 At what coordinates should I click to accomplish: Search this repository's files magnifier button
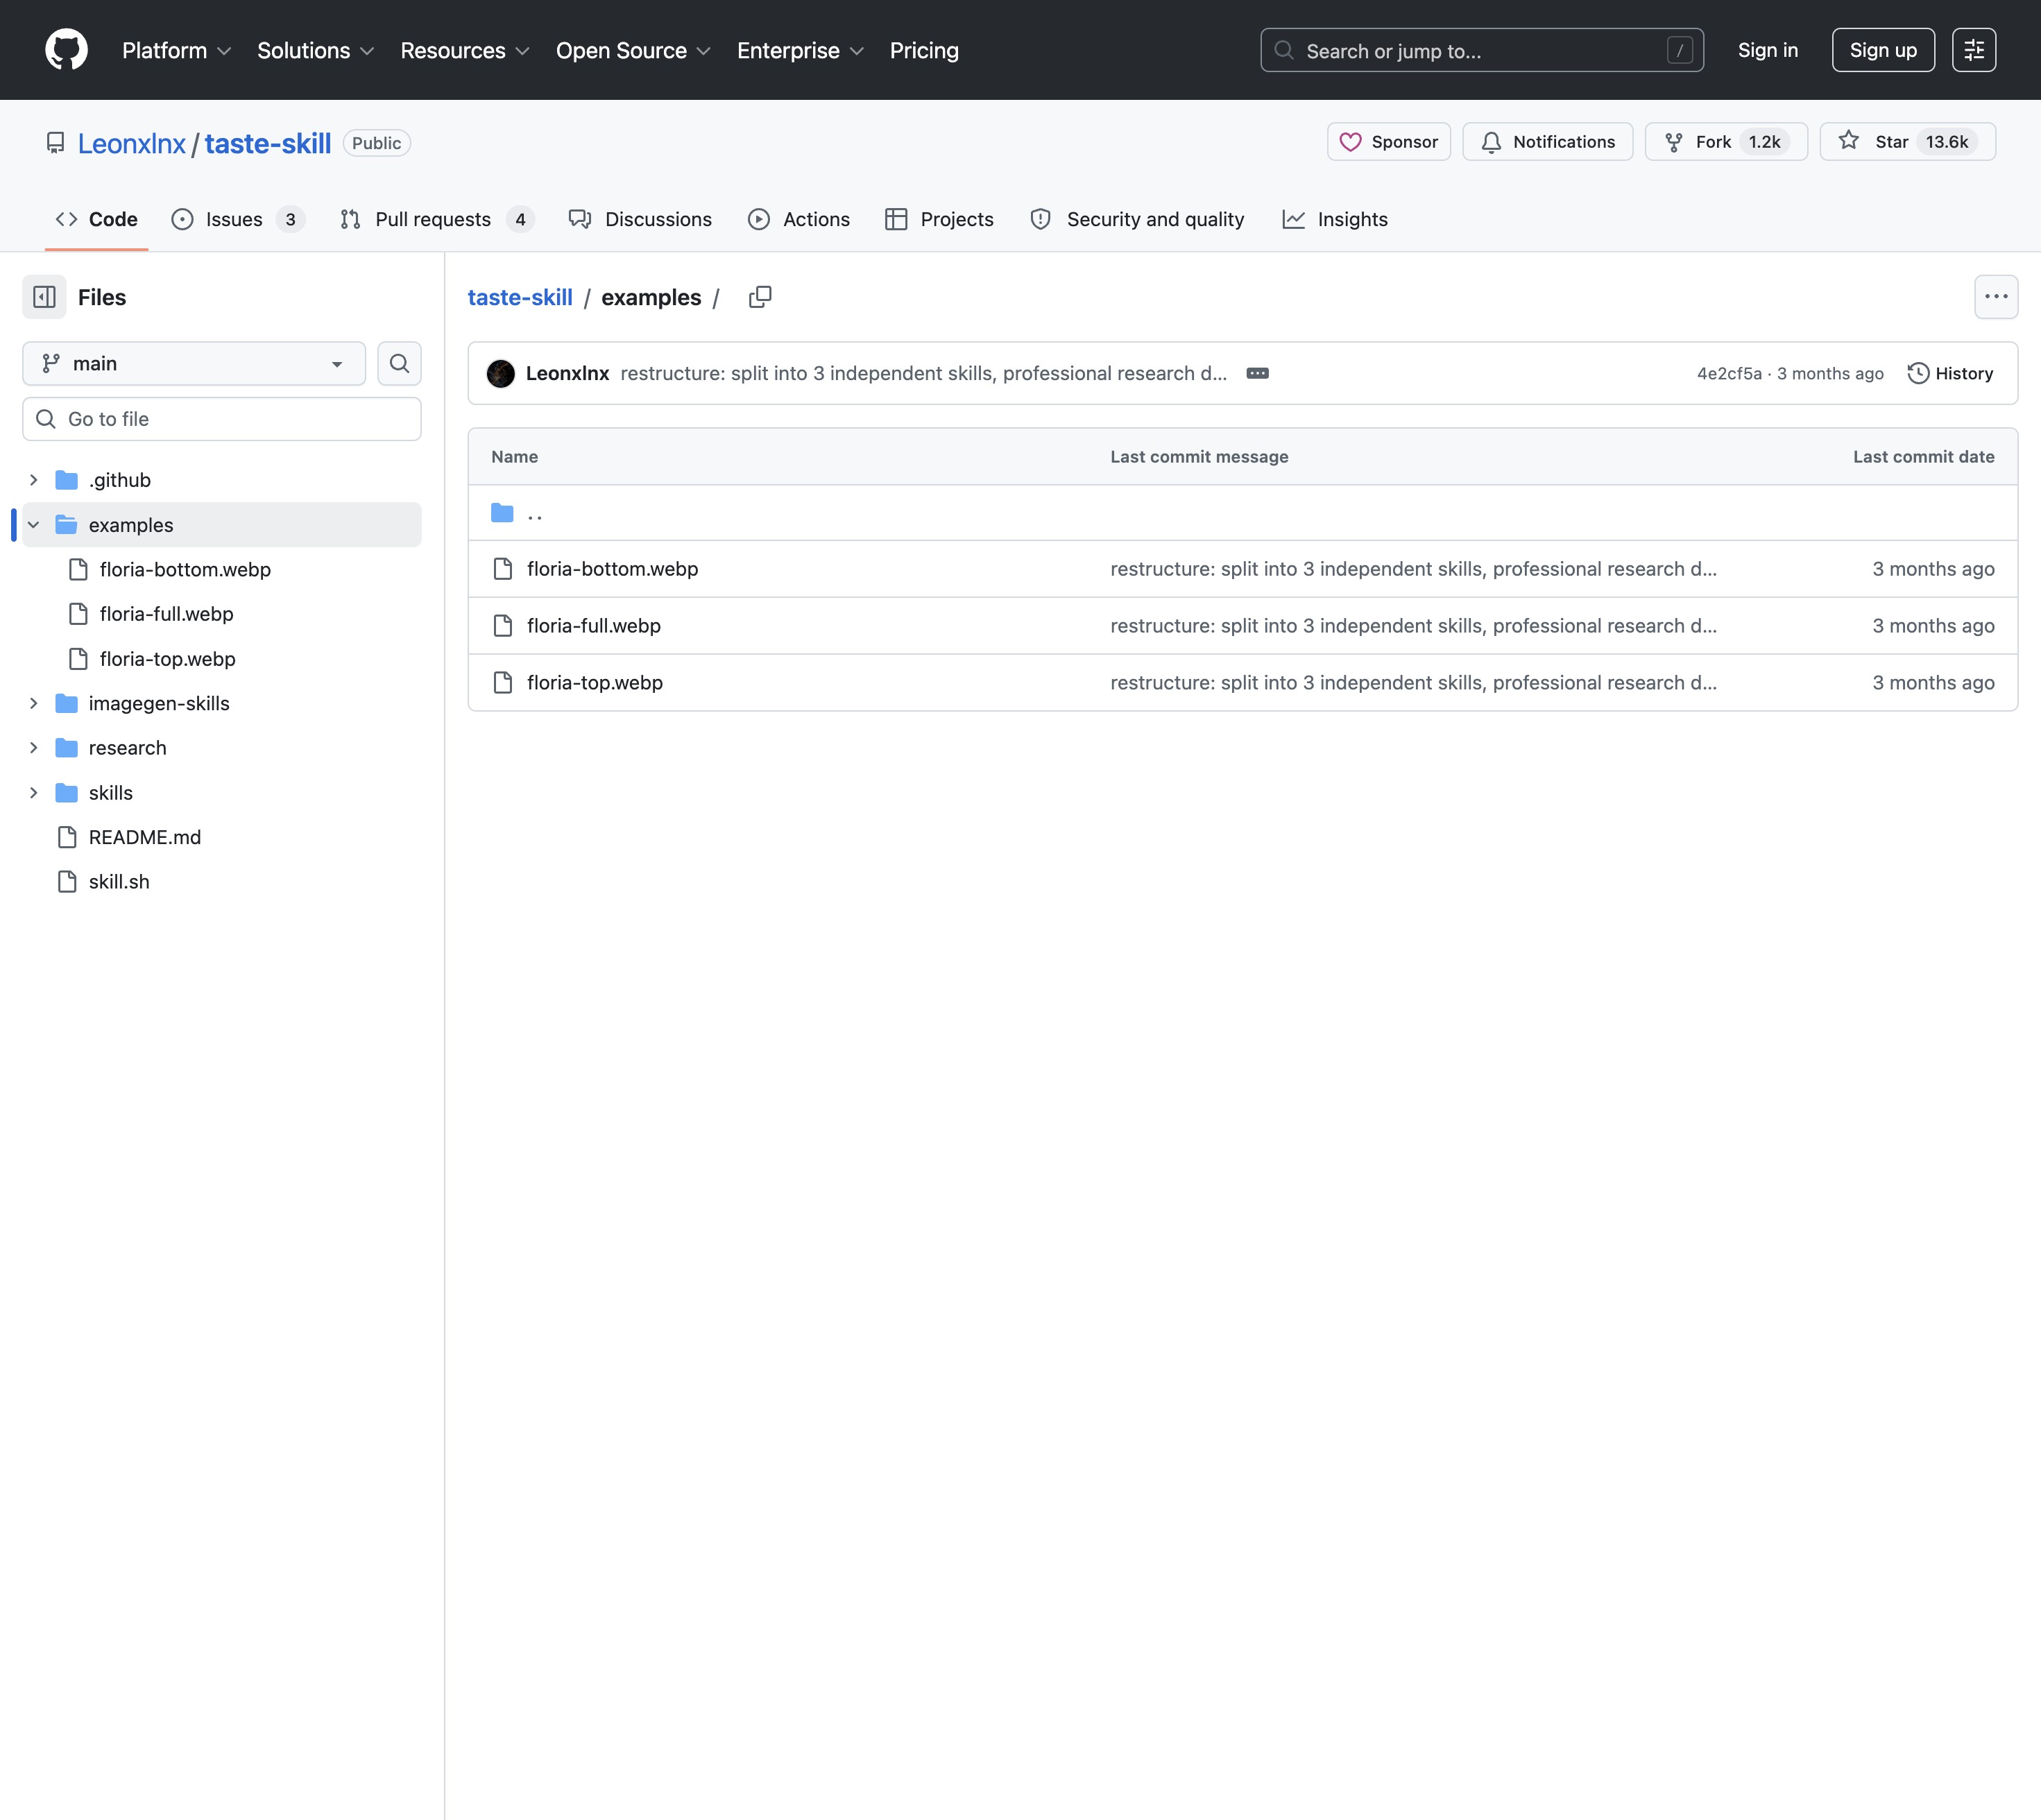click(399, 363)
